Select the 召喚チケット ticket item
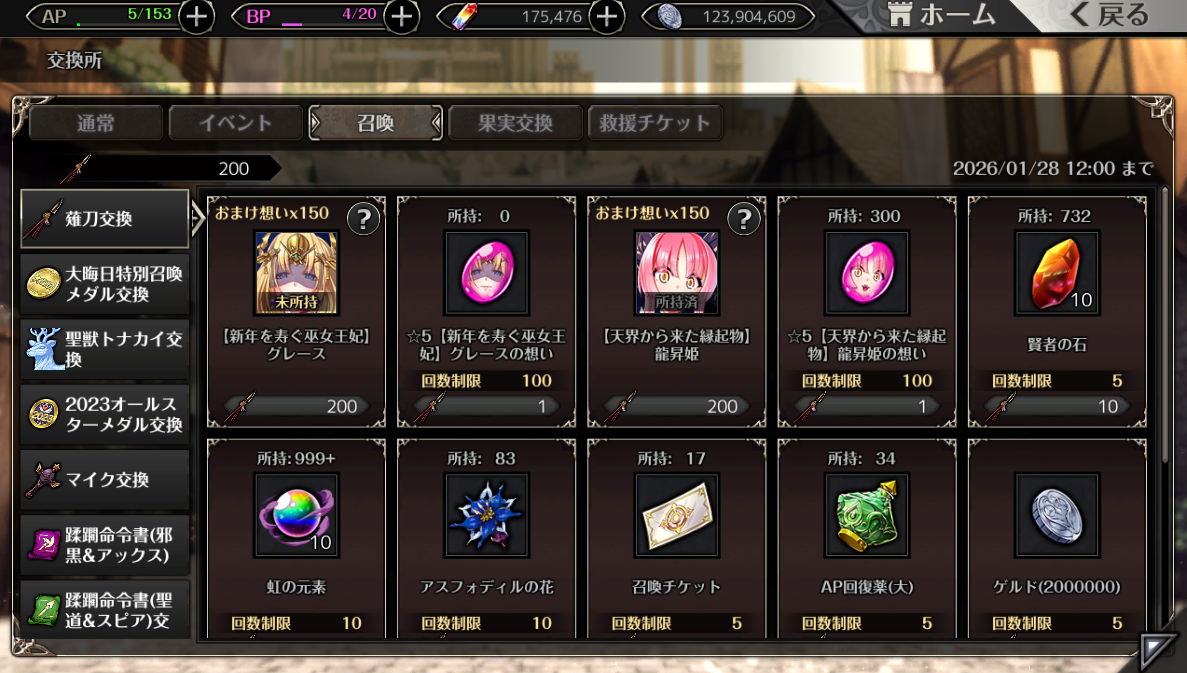Screen dimensions: 1187x673 (677, 516)
